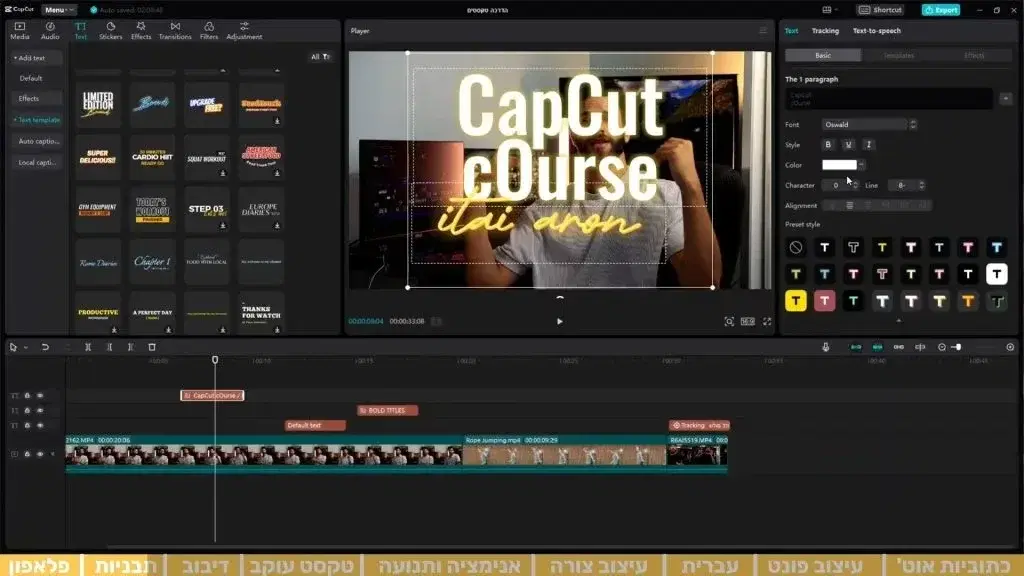Toggle Underline text style

(848, 145)
